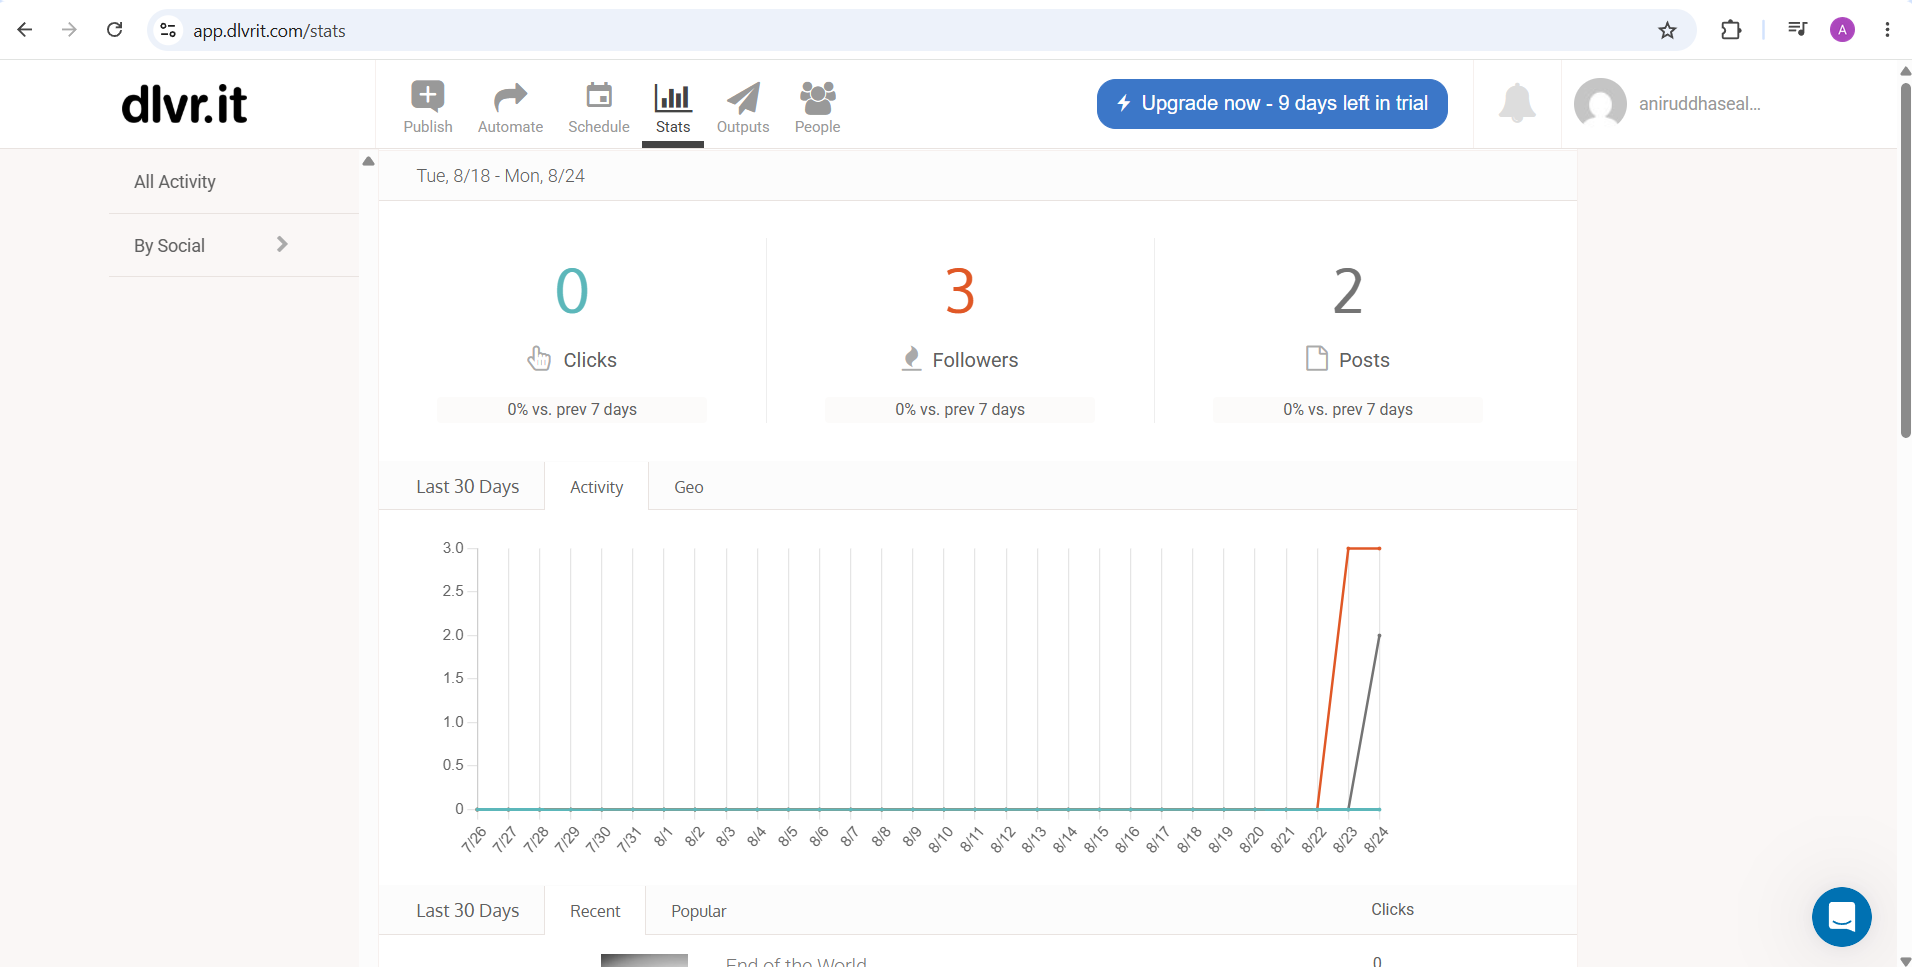The height and width of the screenshot is (967, 1912).
Task: View site information icon in address bar
Action: [x=168, y=31]
